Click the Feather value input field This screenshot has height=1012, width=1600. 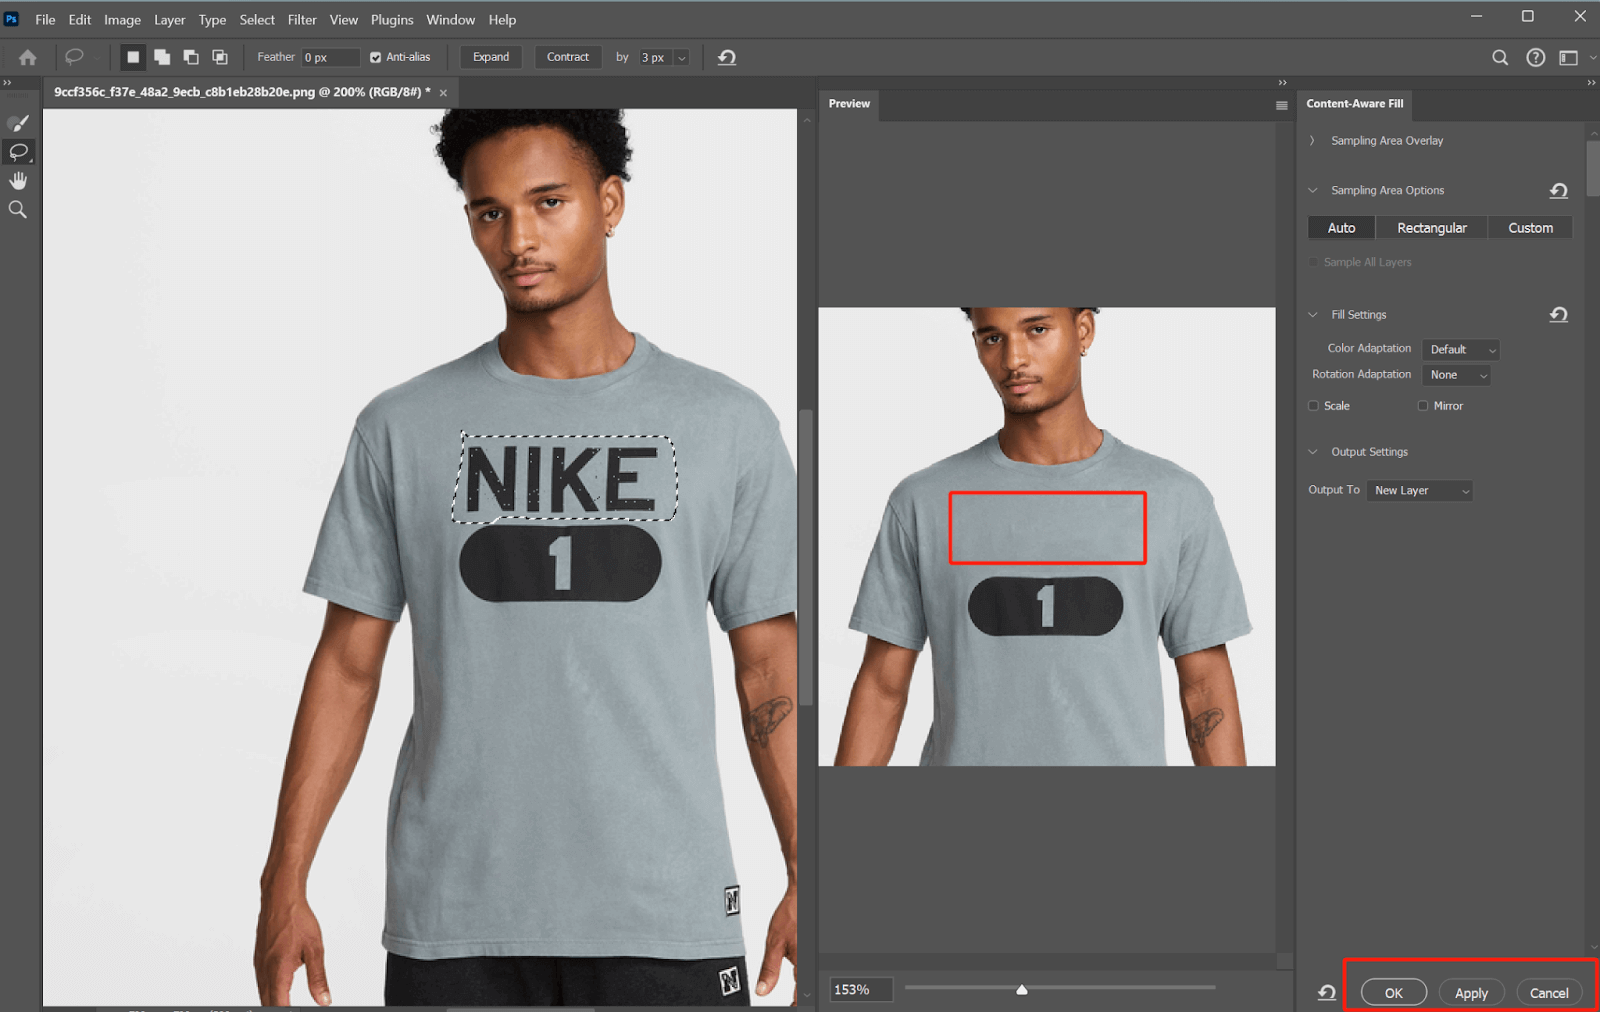[330, 57]
